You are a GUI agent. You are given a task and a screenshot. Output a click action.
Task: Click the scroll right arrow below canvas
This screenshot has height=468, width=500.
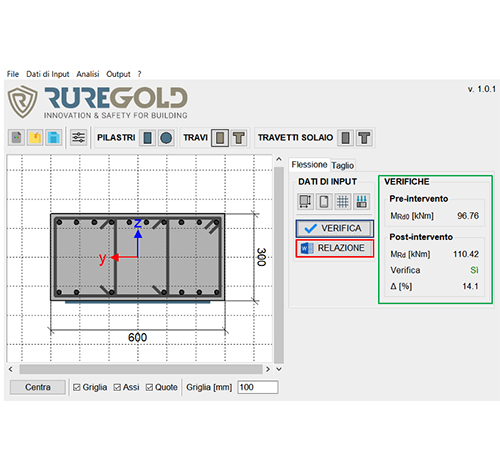[x=268, y=369]
